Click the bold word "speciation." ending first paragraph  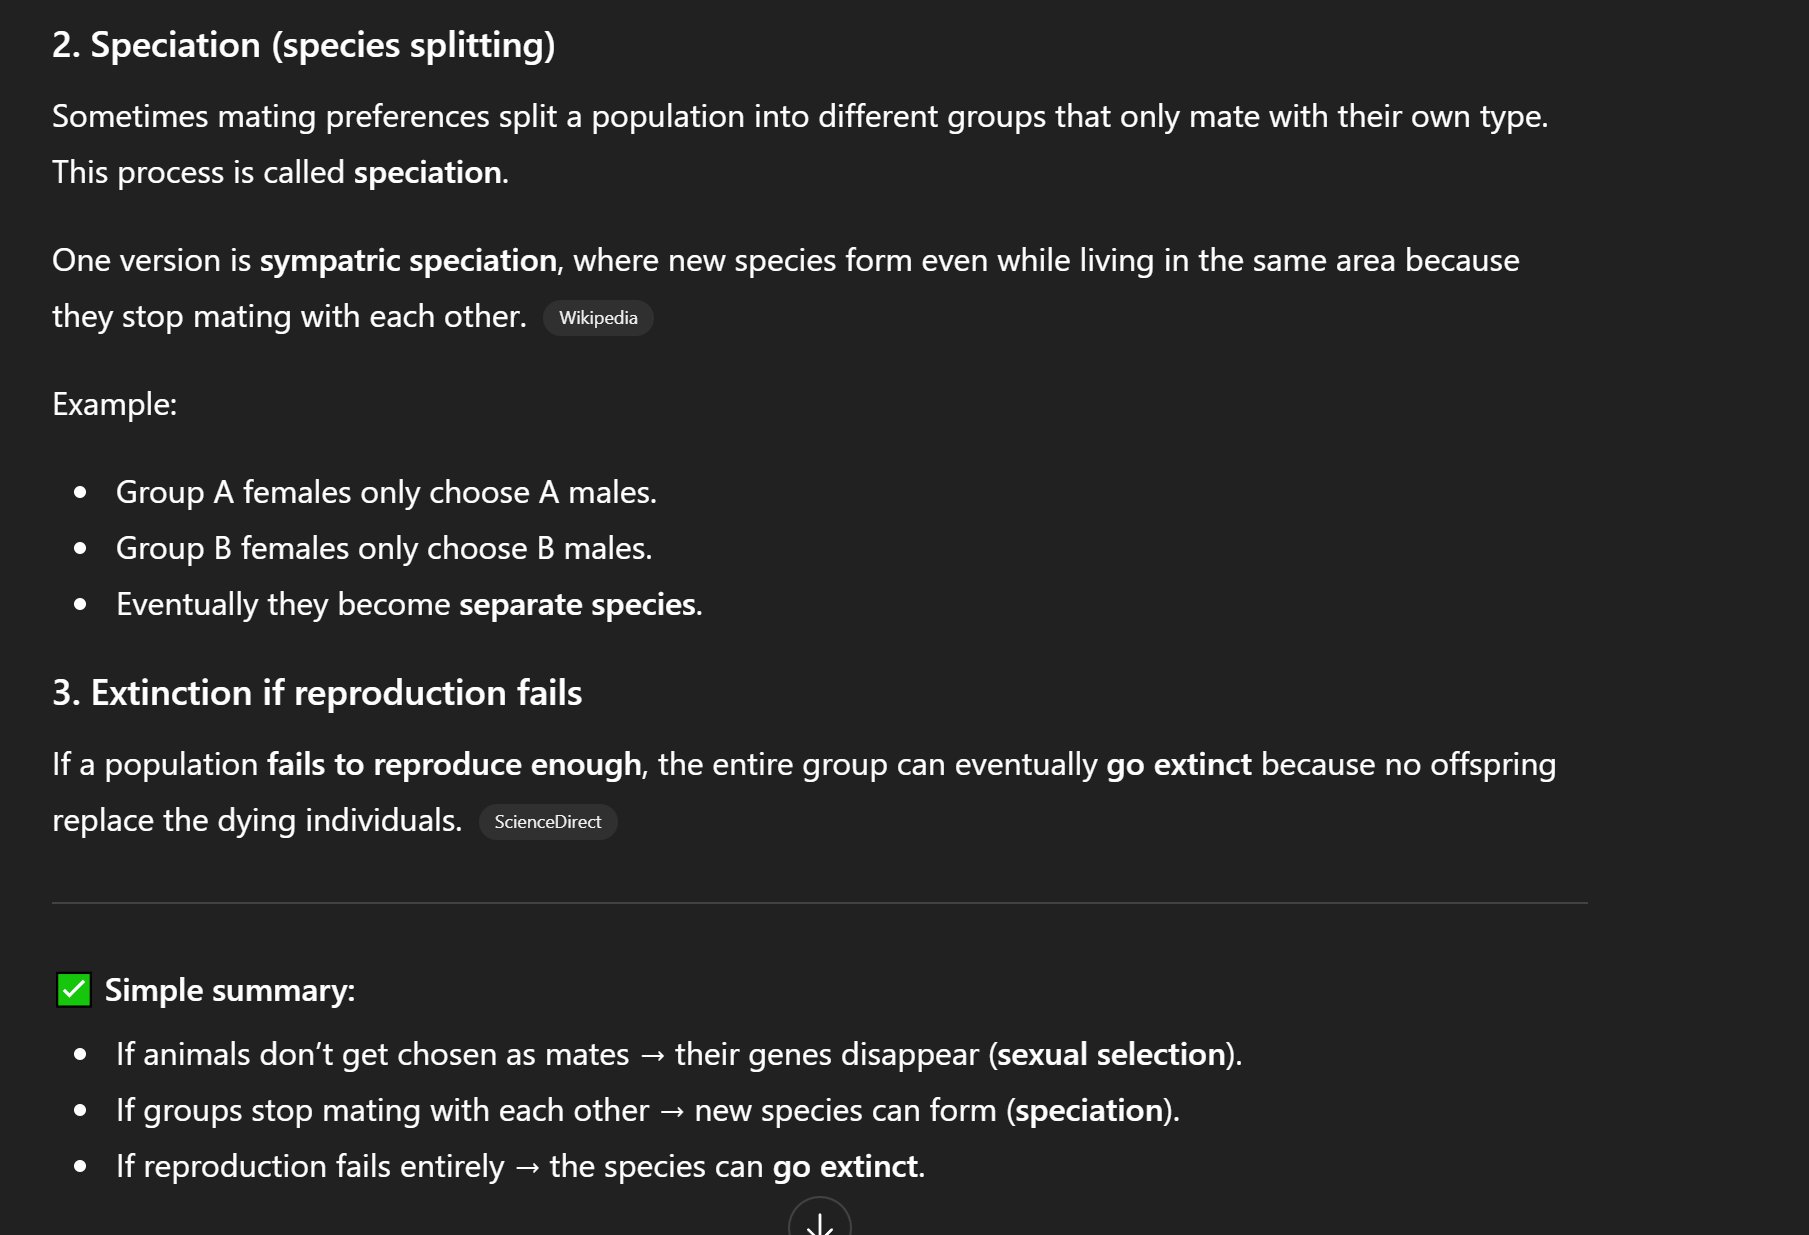coord(430,172)
